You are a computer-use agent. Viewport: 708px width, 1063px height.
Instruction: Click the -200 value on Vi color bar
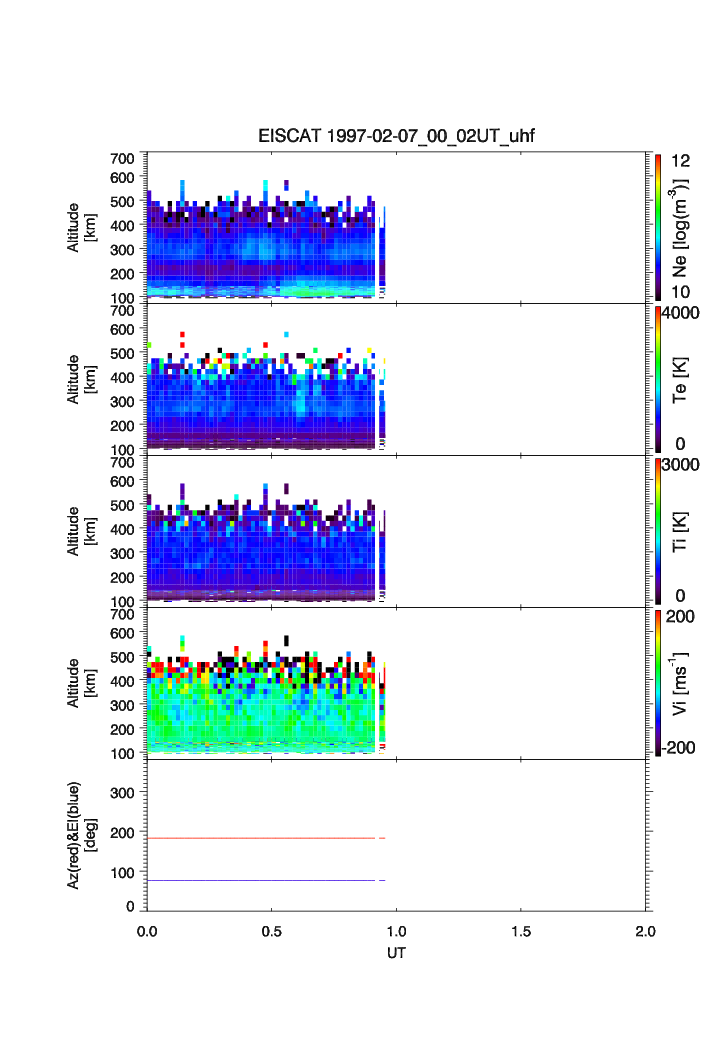click(x=679, y=748)
